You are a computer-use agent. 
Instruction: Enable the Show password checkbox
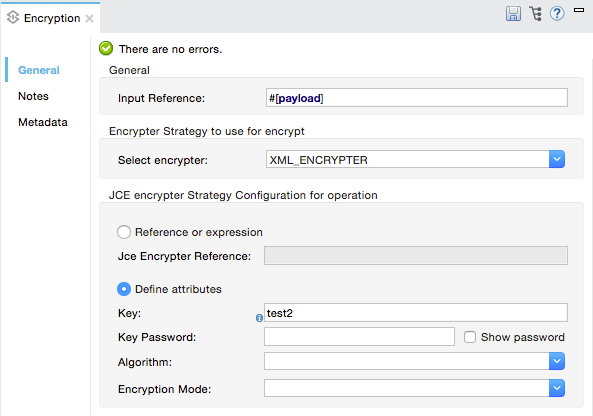pos(470,337)
